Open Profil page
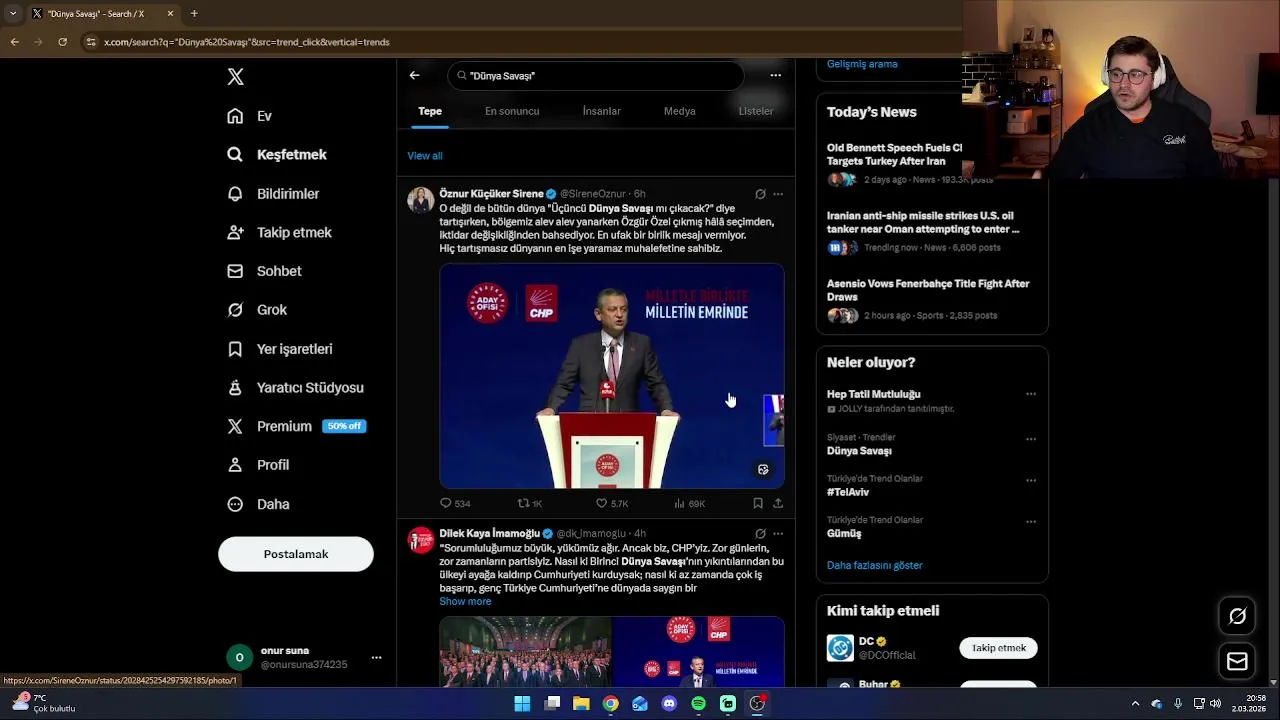This screenshot has height=720, width=1280. [258, 465]
